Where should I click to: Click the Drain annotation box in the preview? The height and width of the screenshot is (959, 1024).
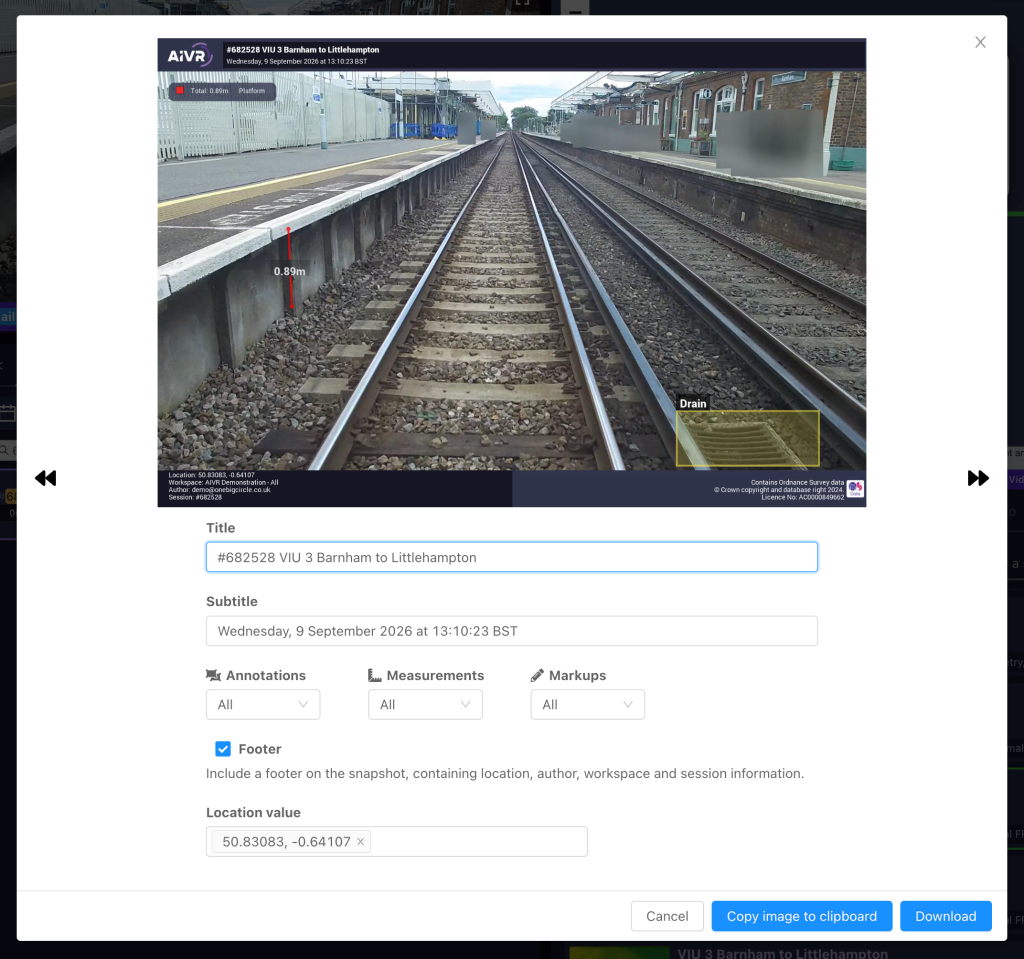(748, 438)
